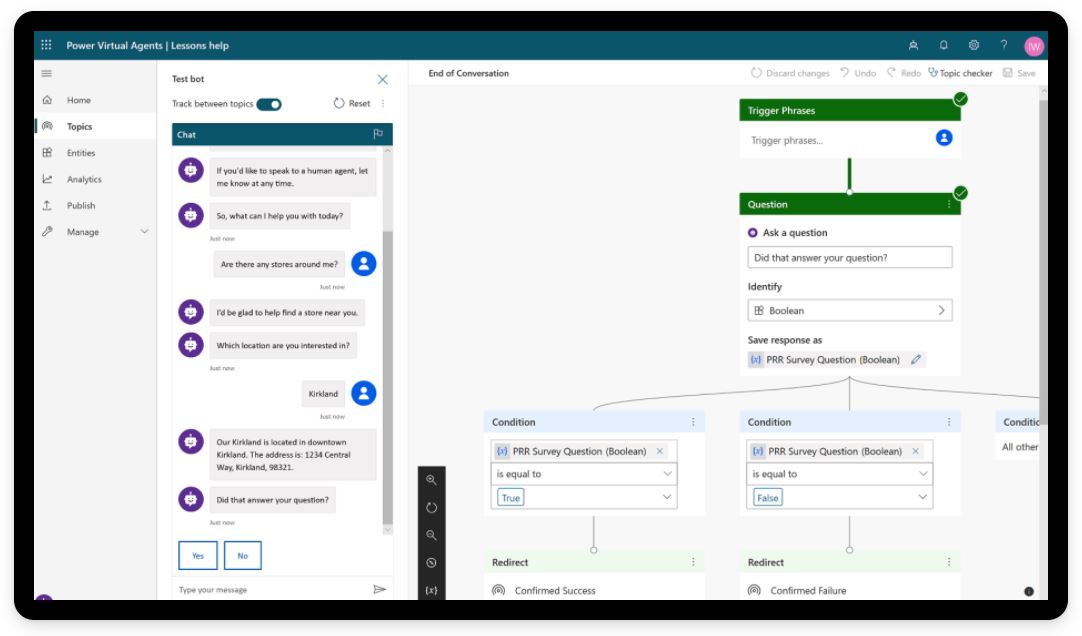Screen dimensions: 1082x636
Task: Remove variable from the True condition
Action: tap(660, 451)
